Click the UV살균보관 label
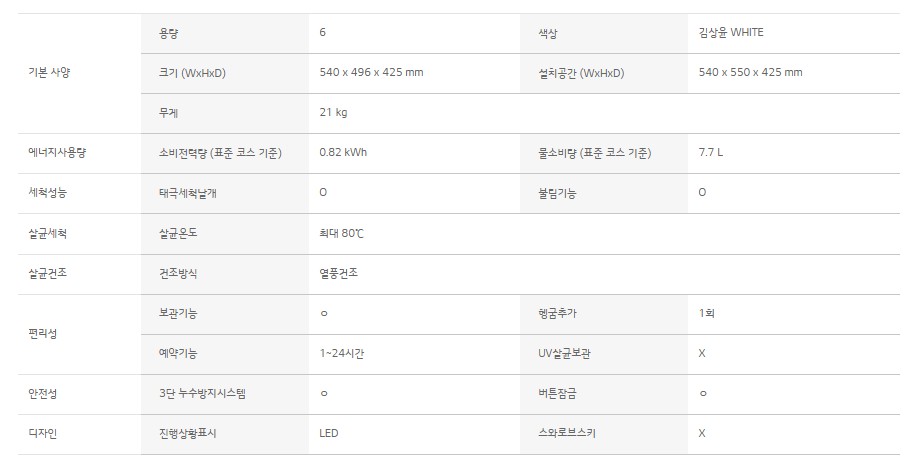The image size is (916, 468). [564, 353]
